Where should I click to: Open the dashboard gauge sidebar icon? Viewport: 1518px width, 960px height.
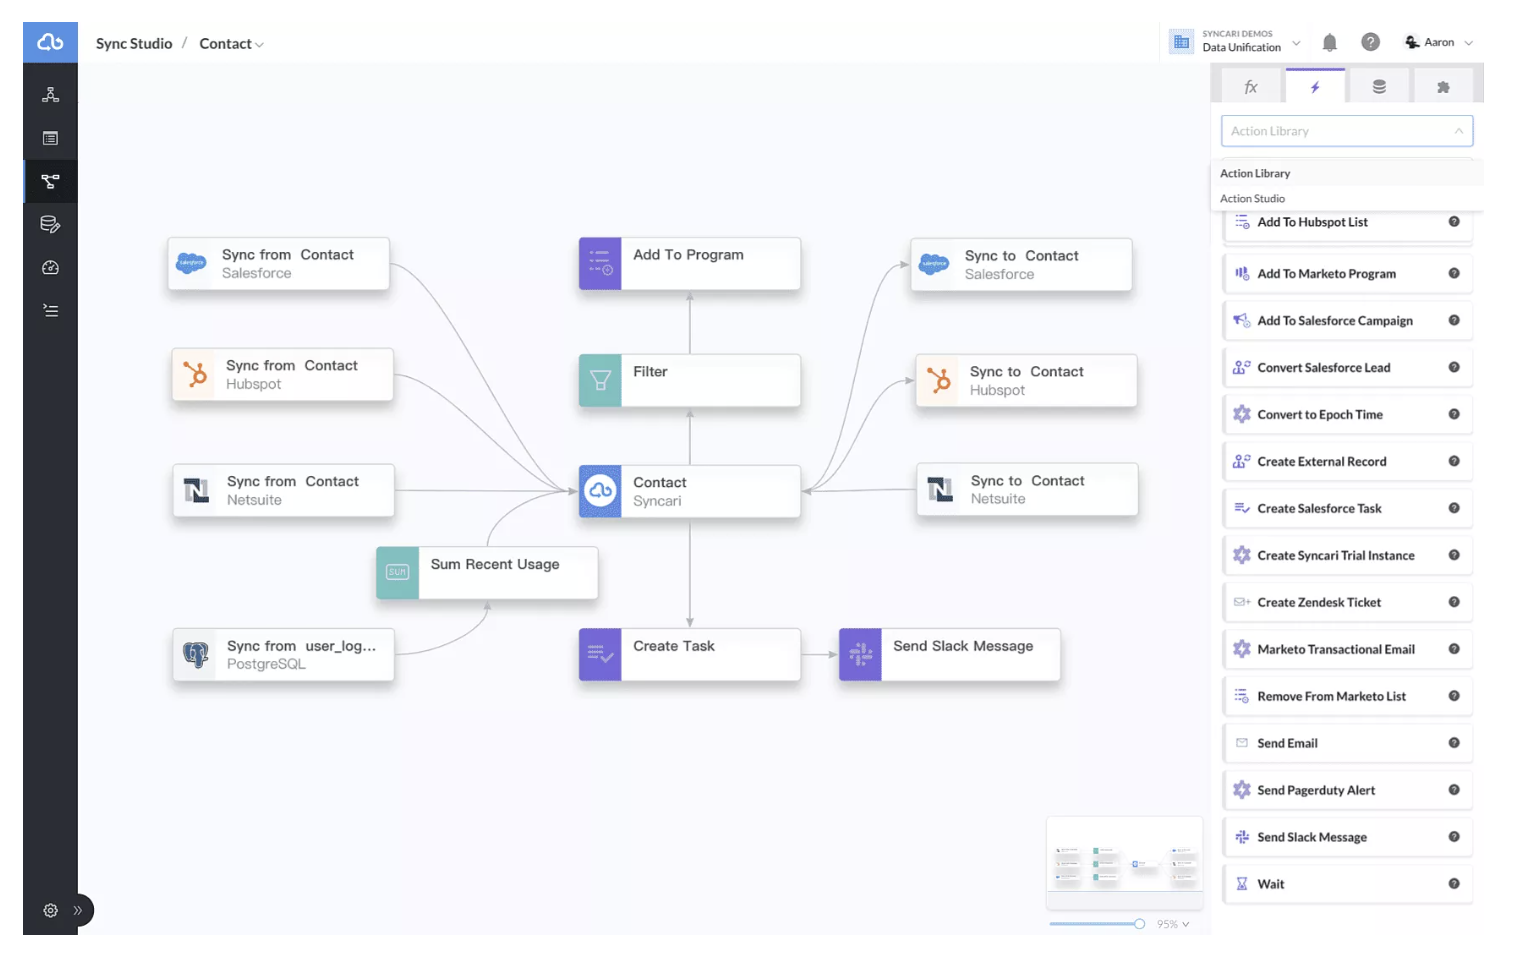tap(50, 268)
